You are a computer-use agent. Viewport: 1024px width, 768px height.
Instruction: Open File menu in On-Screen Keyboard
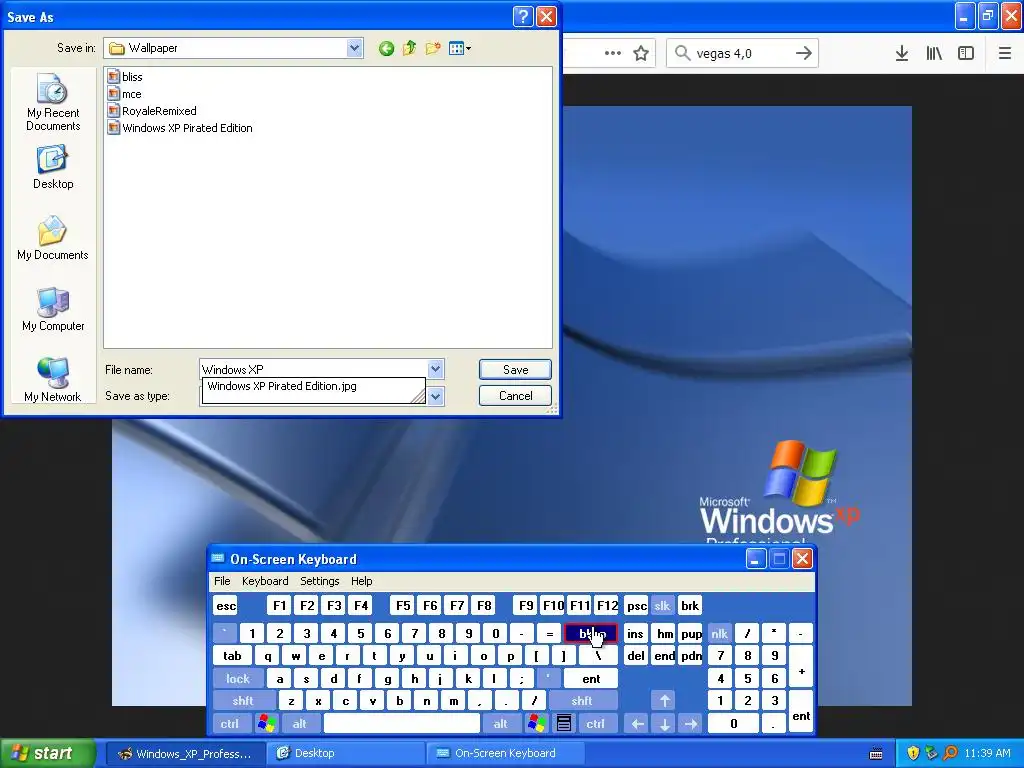pos(222,581)
